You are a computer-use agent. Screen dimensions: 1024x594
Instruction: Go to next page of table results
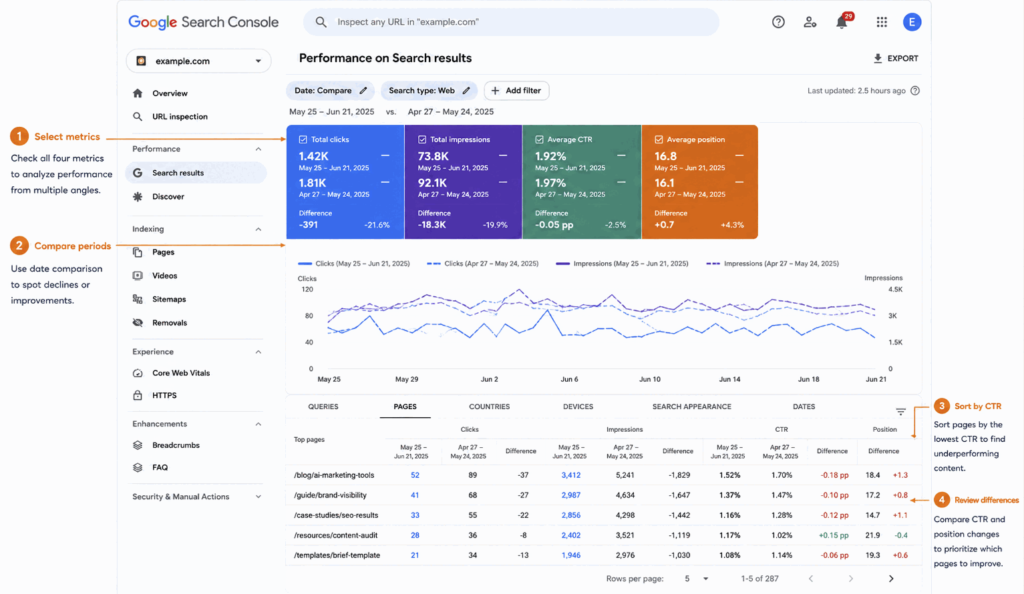point(891,579)
